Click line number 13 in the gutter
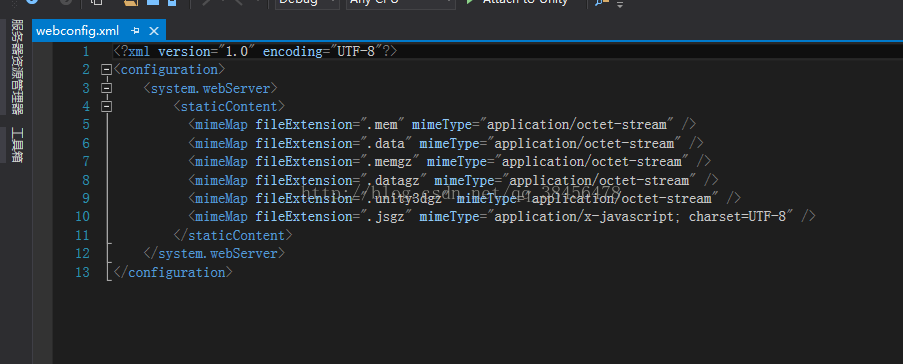903x364 pixels. click(82, 272)
